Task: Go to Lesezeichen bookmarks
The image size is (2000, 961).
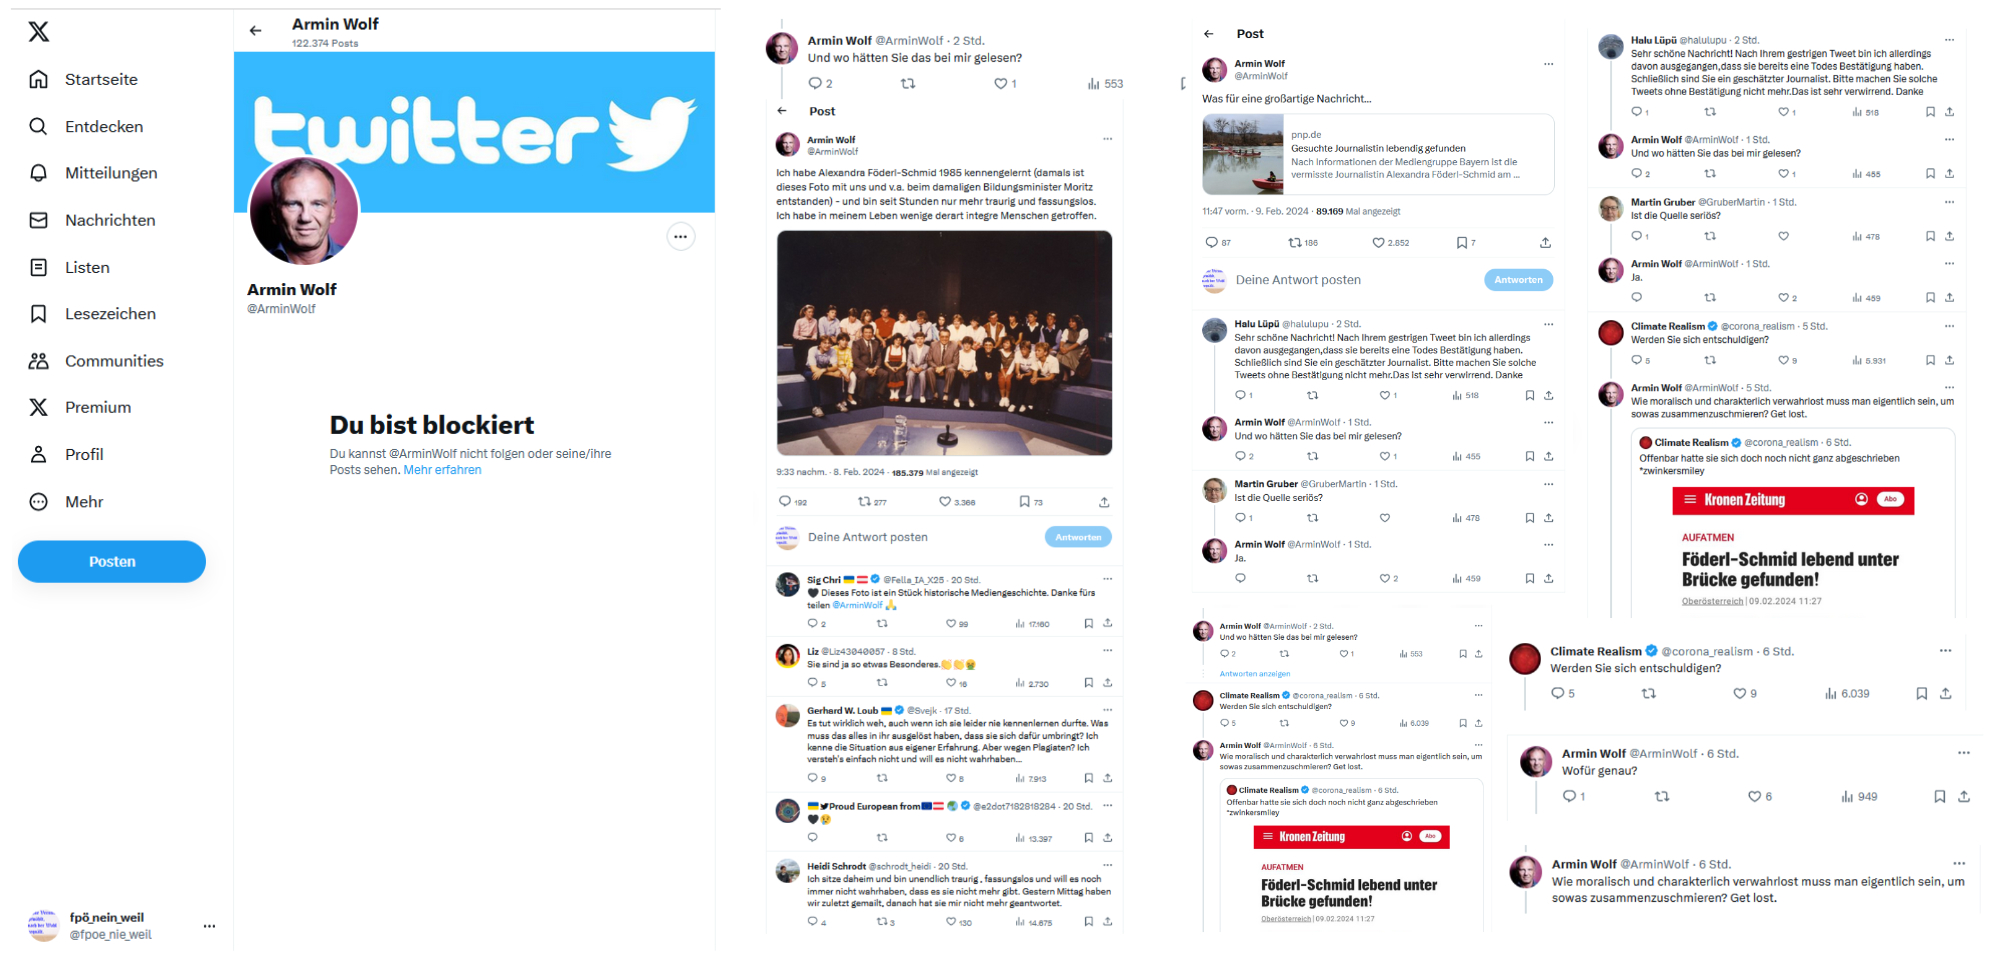Action: point(92,314)
